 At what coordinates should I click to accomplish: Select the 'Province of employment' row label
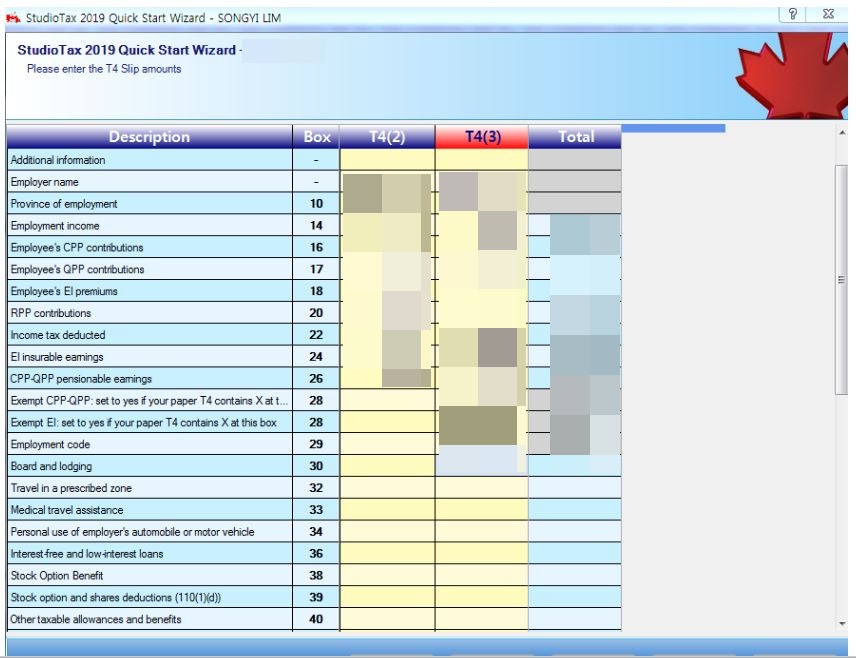(64, 204)
